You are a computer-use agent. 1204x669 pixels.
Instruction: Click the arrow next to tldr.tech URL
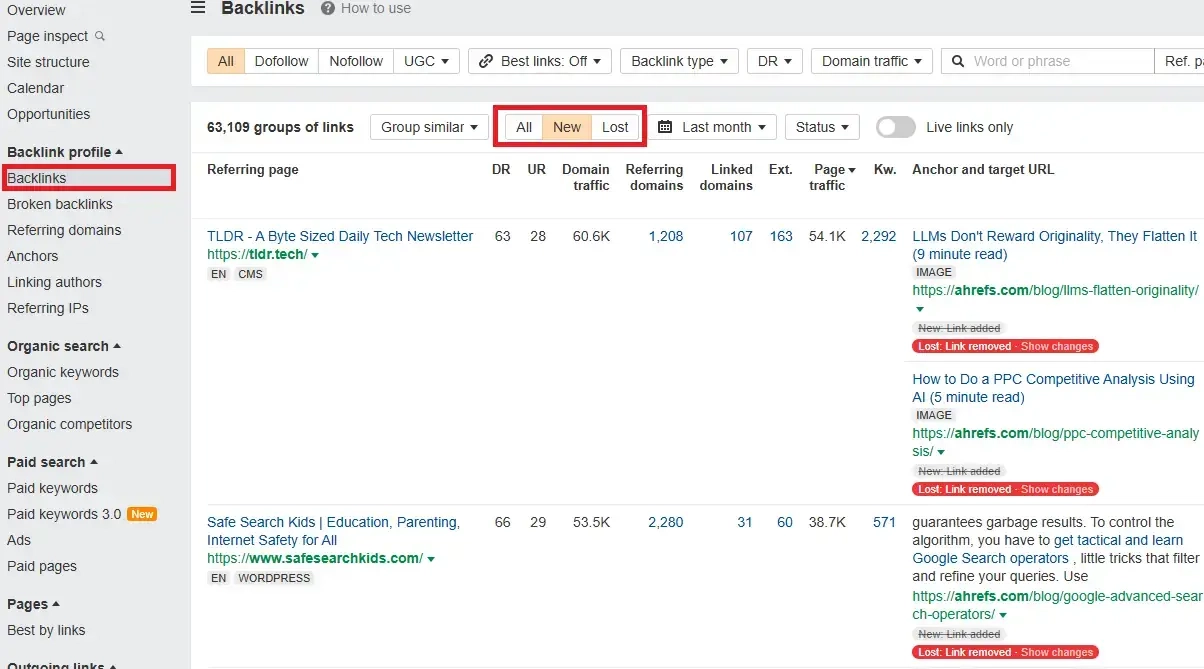[316, 255]
